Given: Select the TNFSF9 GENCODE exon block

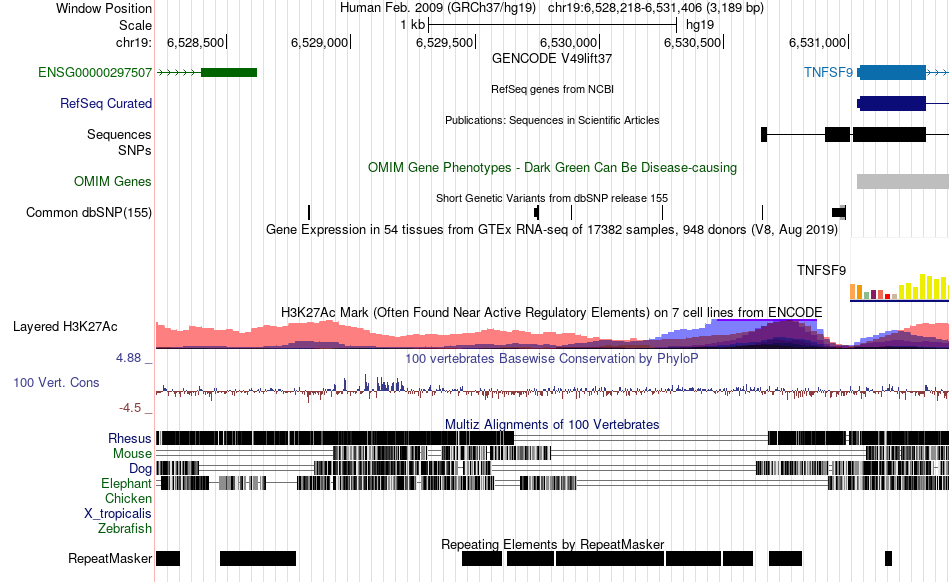Looking at the screenshot, I should [x=892, y=73].
